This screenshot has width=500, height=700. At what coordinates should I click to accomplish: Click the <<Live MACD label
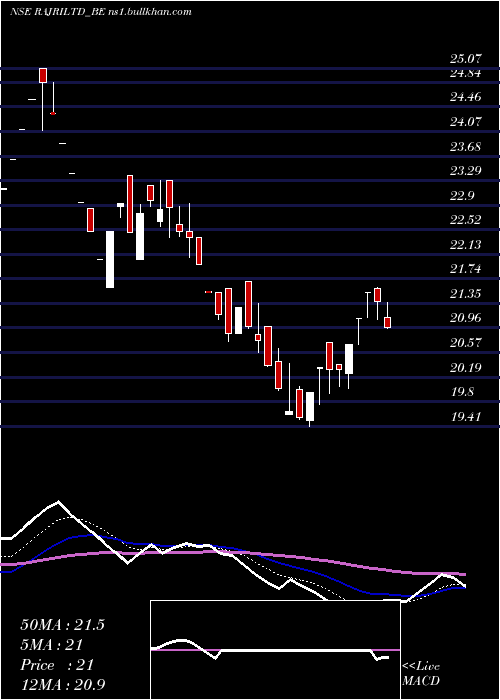(421, 673)
